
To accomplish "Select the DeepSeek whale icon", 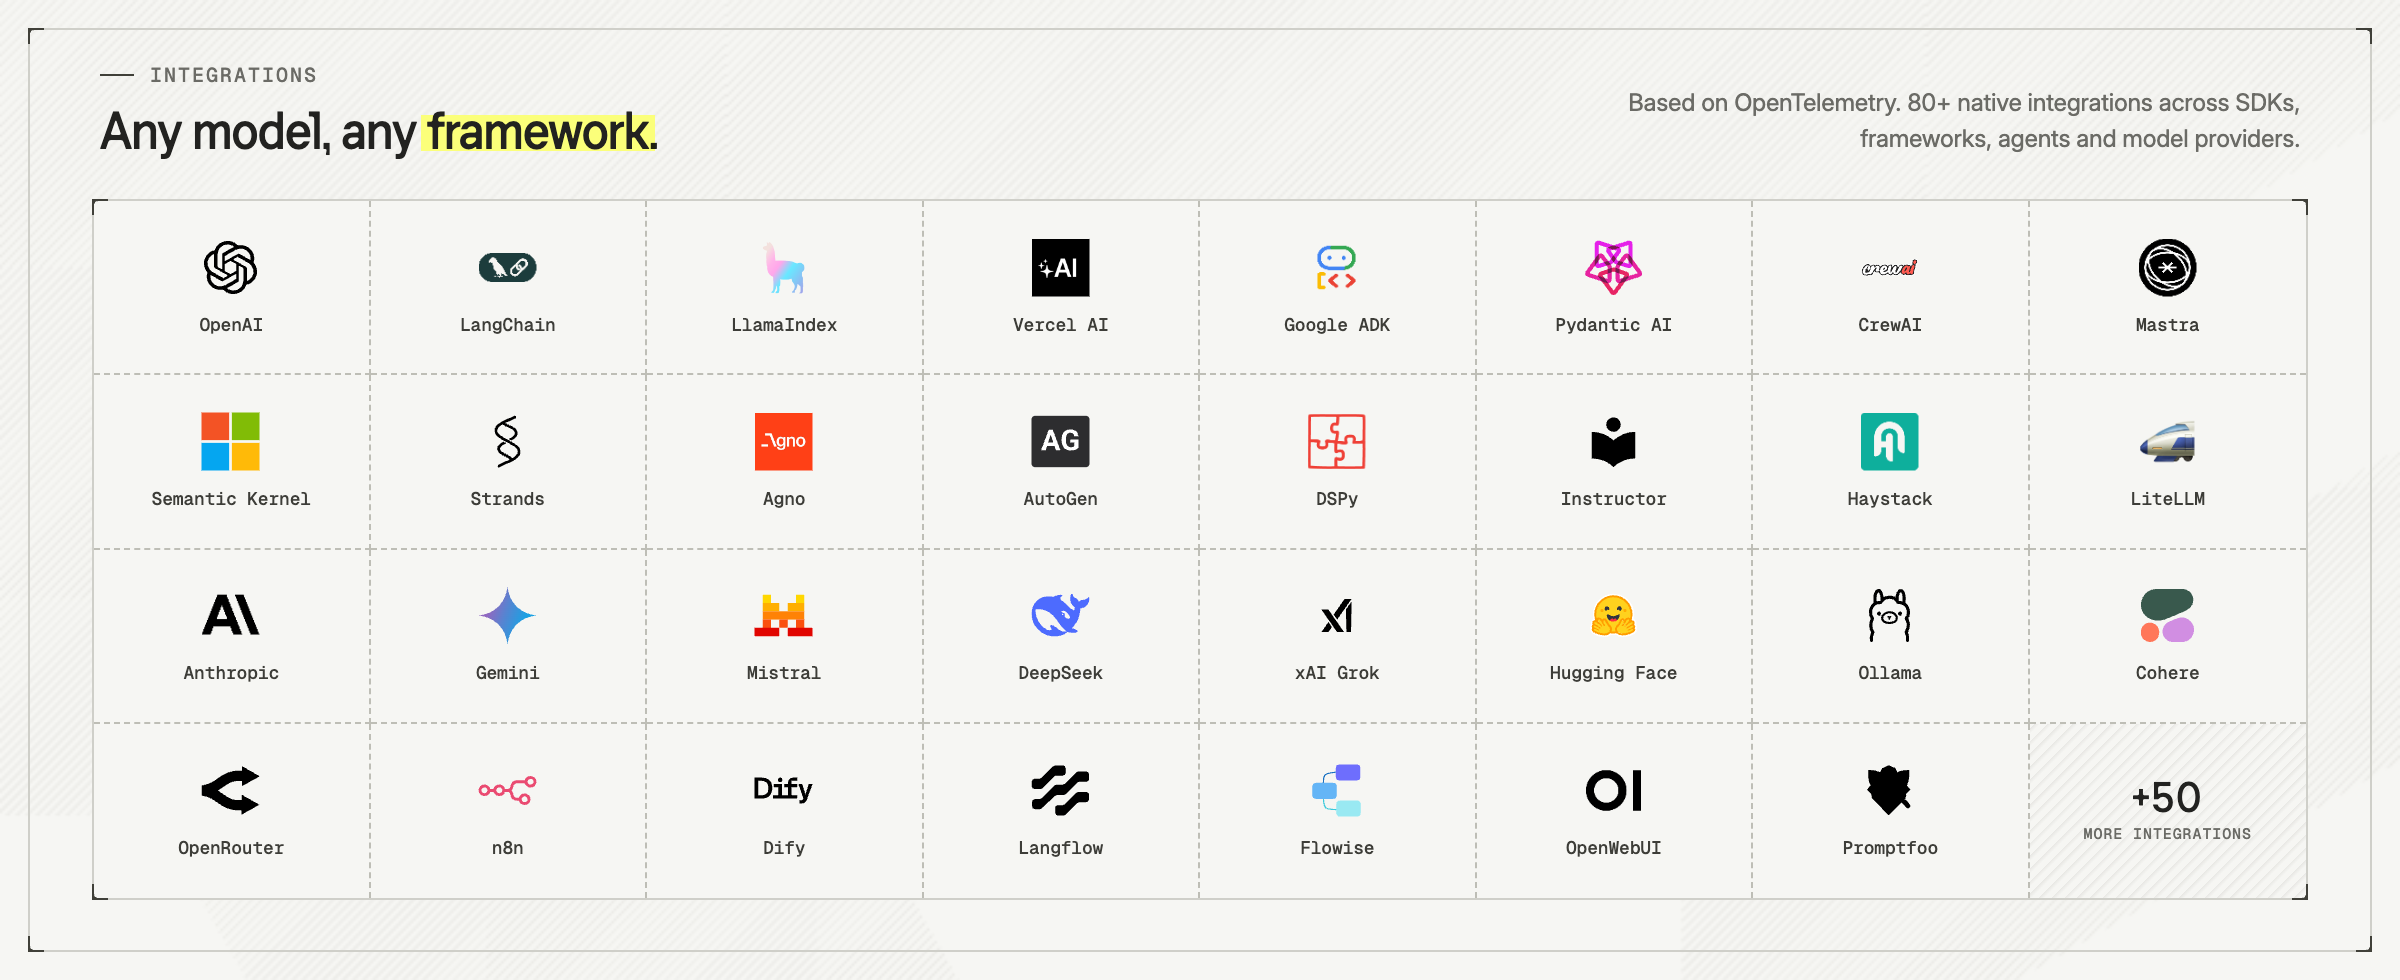I will [1060, 615].
